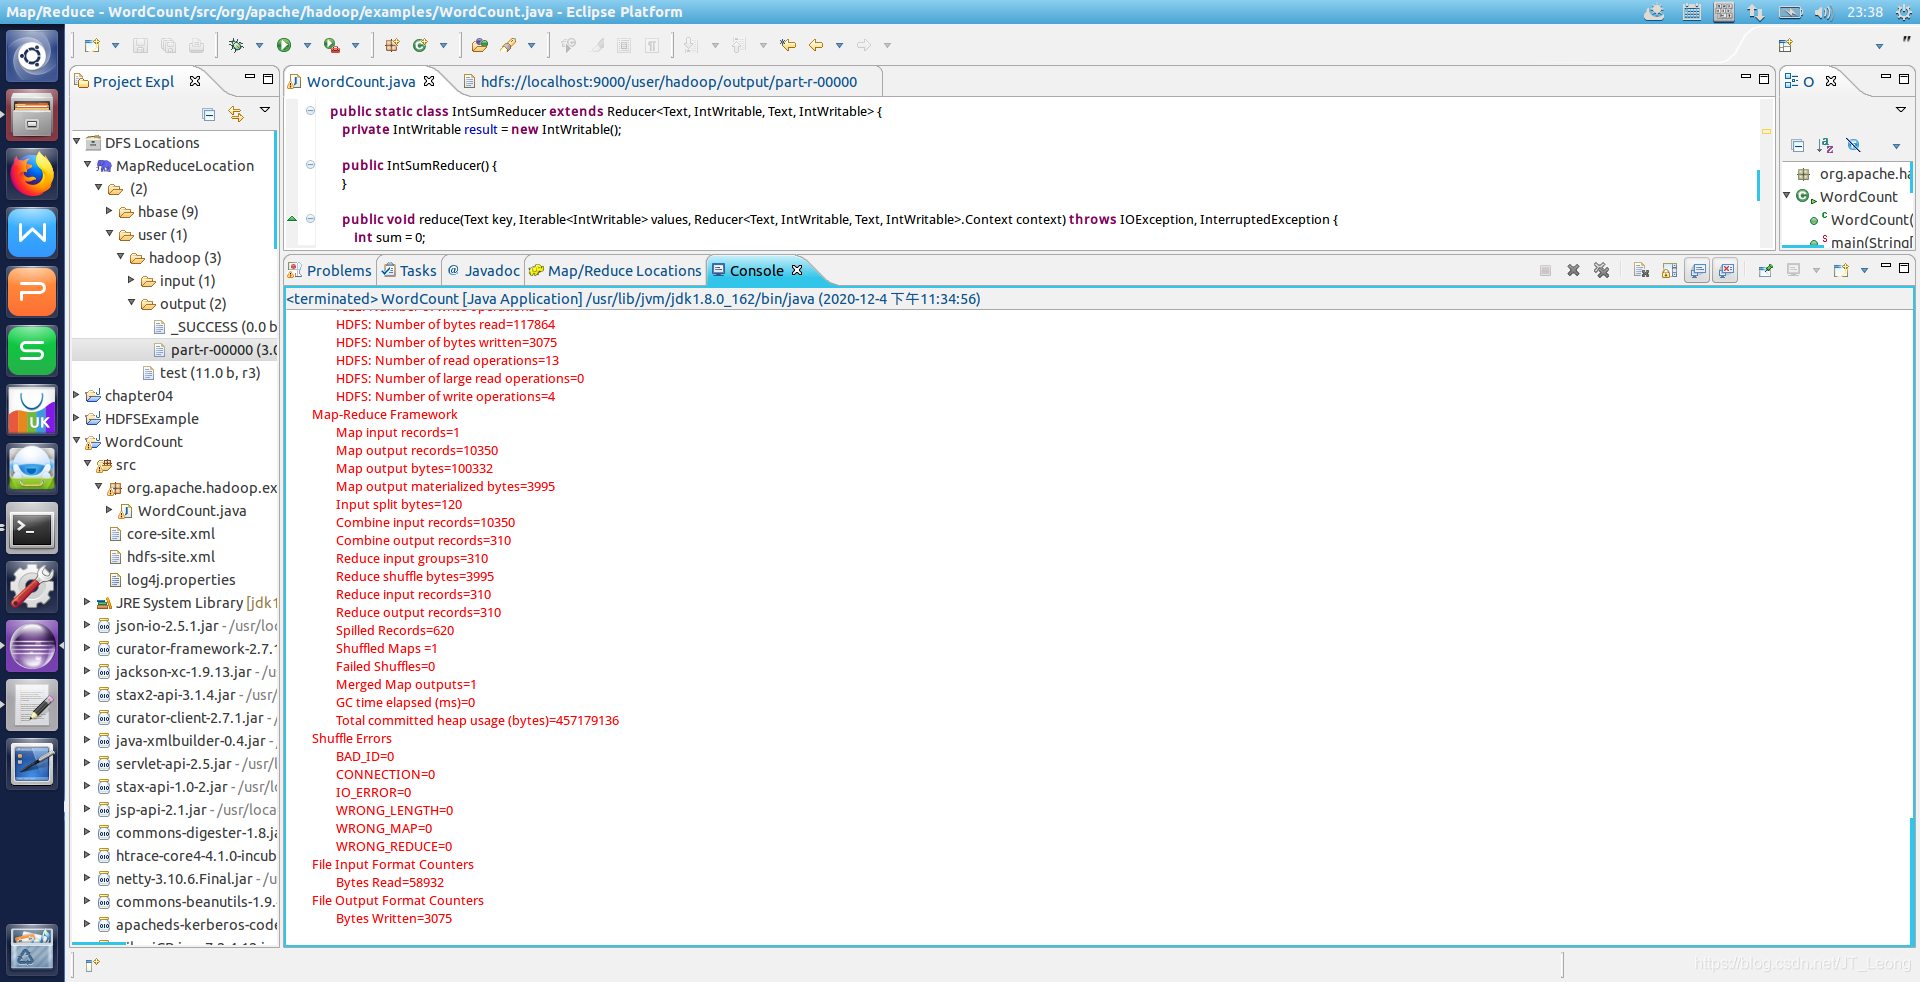Click the reduce method line in editor
Image resolution: width=1920 pixels, height=982 pixels.
pos(700,219)
